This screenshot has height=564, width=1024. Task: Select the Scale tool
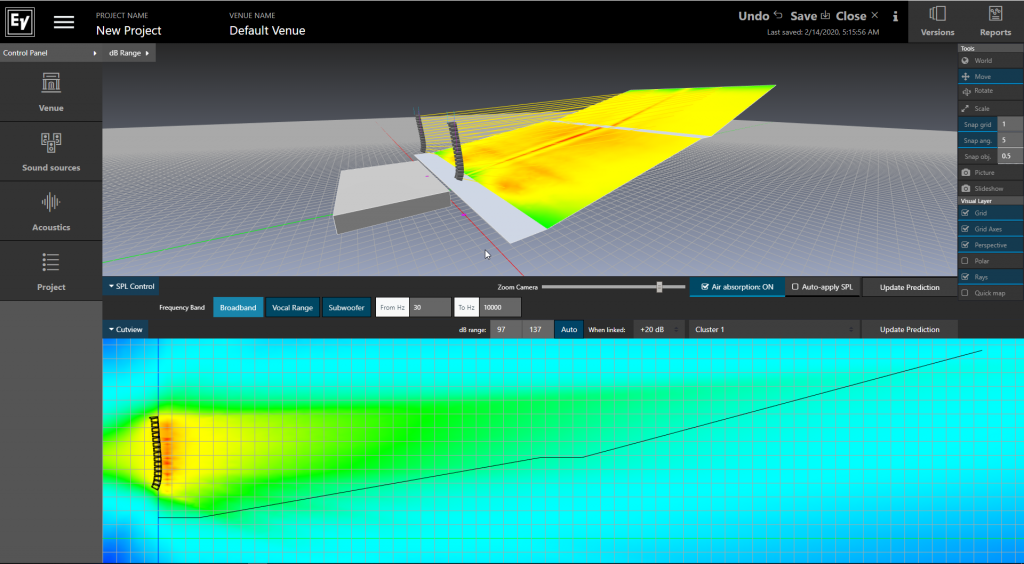coord(991,108)
